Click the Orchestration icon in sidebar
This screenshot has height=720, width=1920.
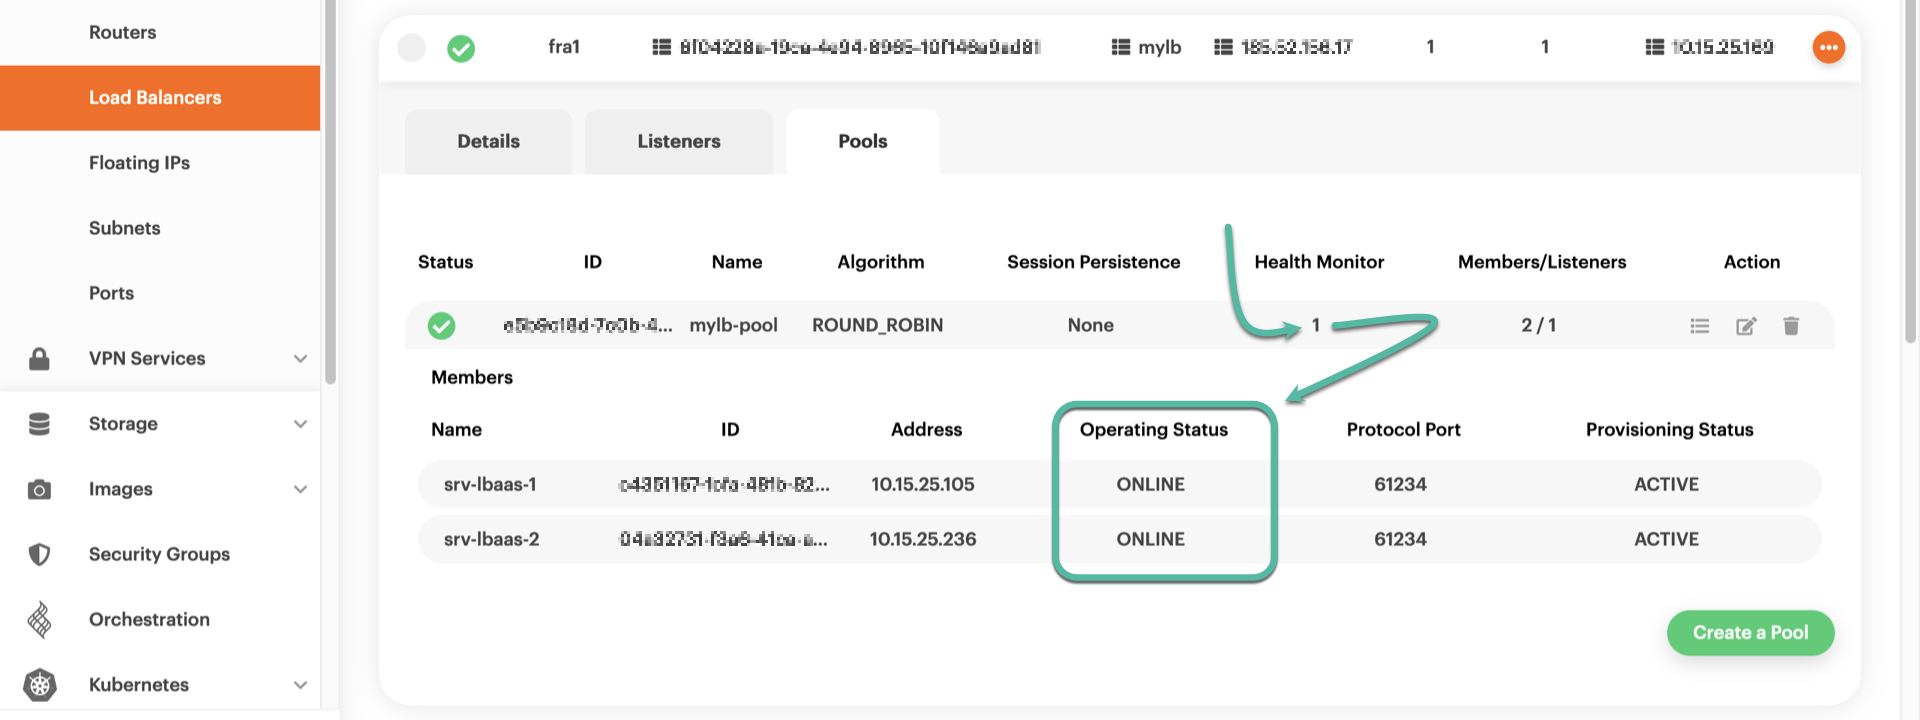[39, 620]
